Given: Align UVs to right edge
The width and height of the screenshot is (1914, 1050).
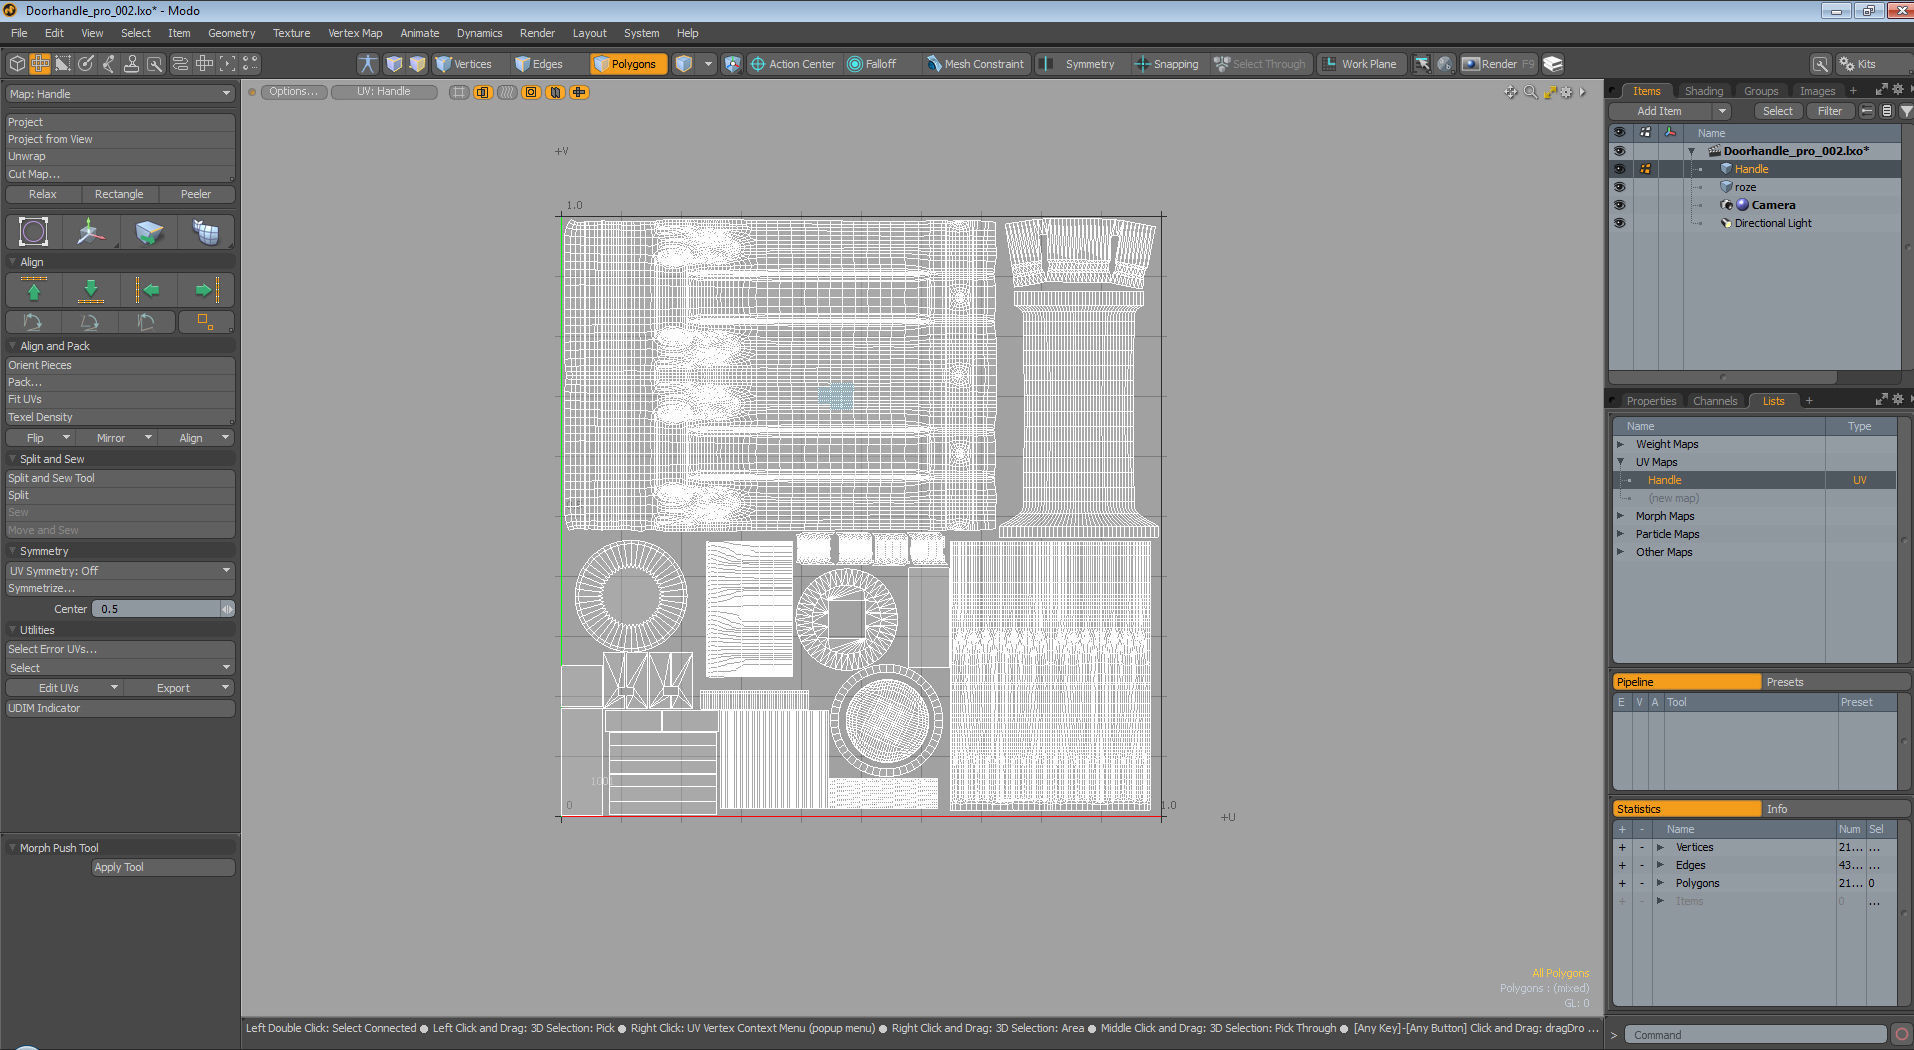Looking at the screenshot, I should click(206, 290).
